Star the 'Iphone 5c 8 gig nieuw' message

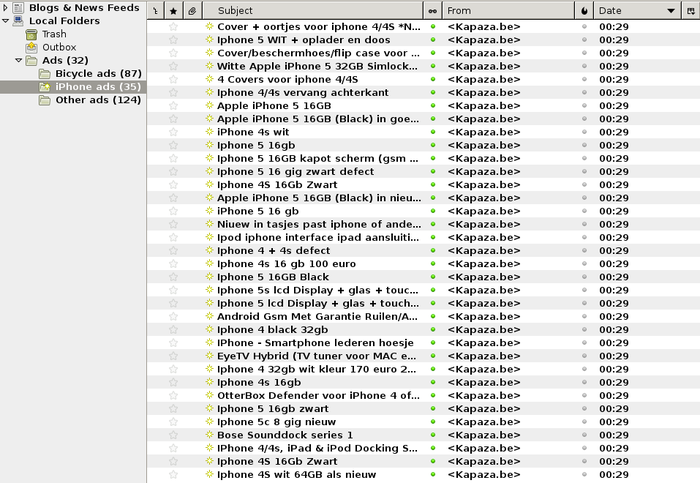pyautogui.click(x=173, y=422)
